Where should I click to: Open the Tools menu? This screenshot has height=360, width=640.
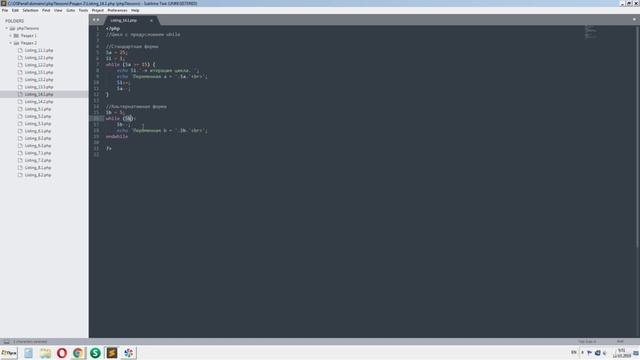pyautogui.click(x=83, y=10)
